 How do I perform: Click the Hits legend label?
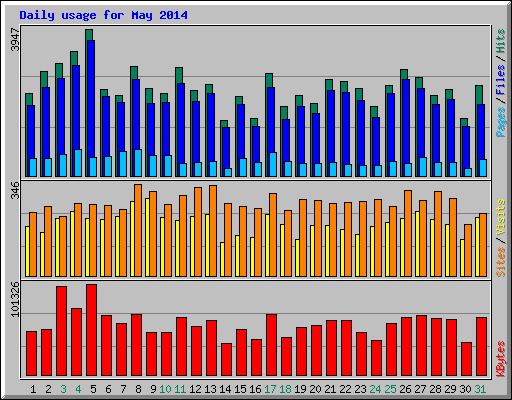click(x=501, y=41)
